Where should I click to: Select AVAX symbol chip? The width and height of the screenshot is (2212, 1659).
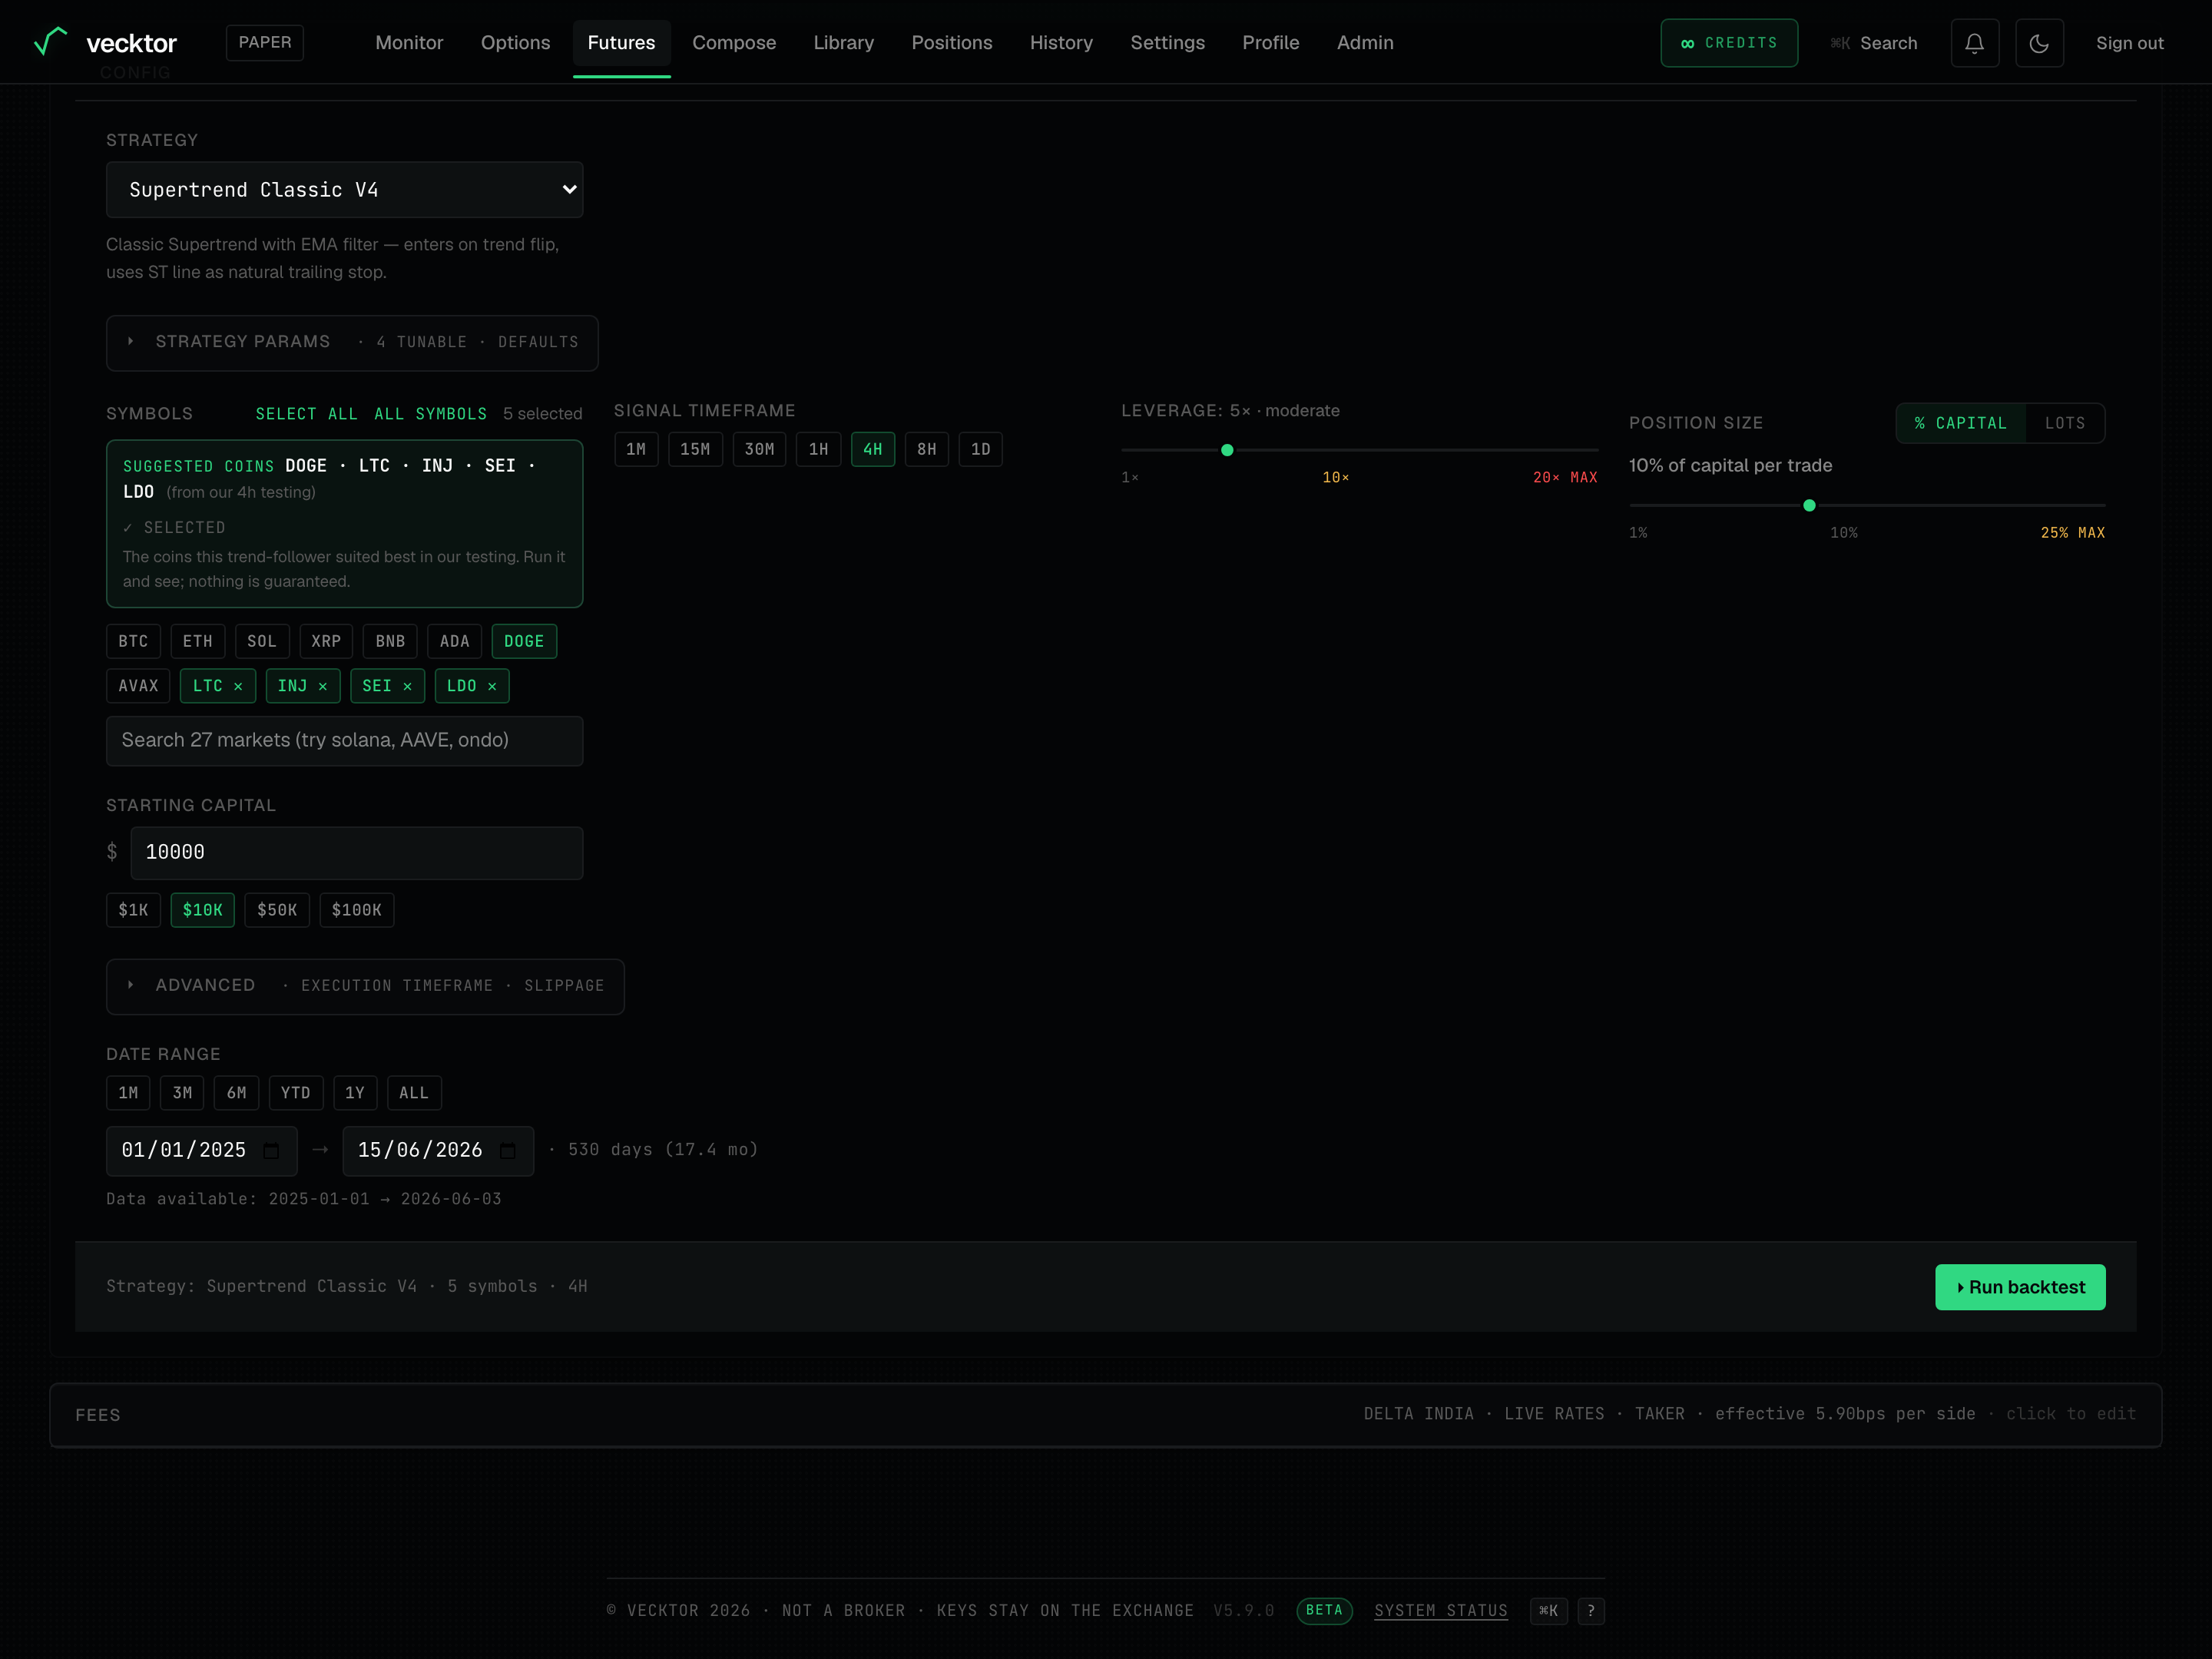tap(138, 686)
